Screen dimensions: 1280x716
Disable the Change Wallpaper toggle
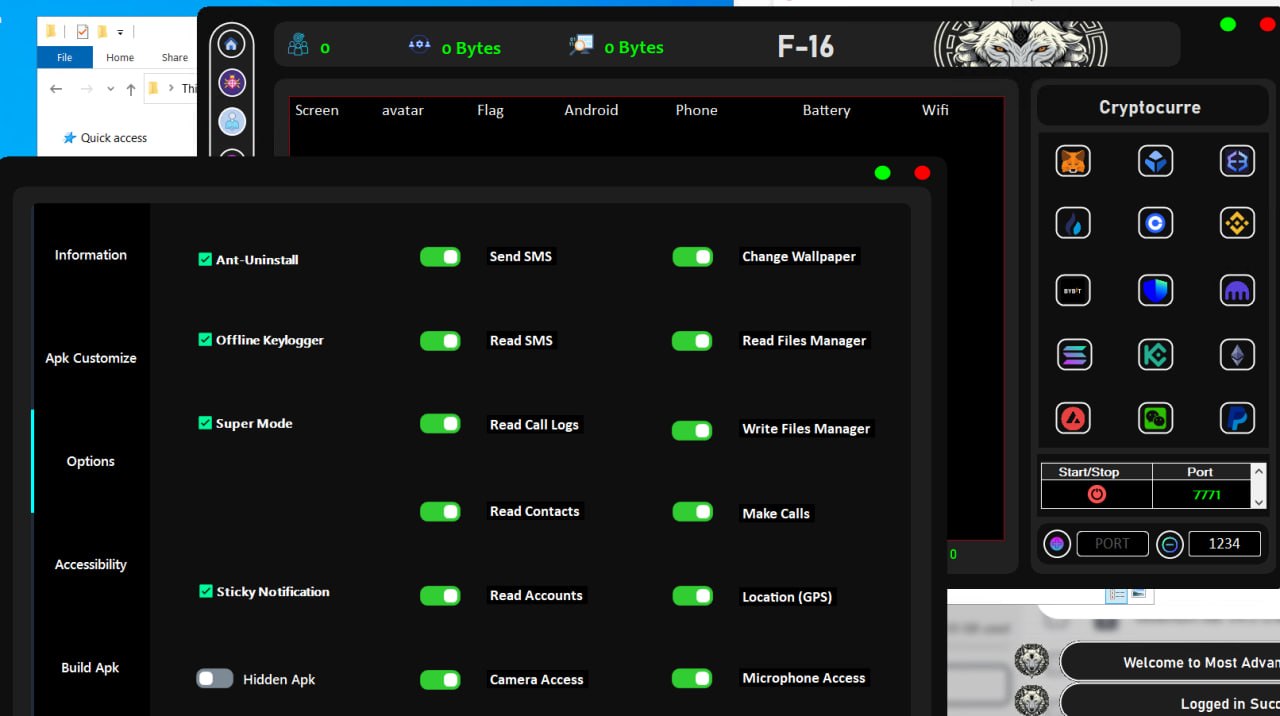point(692,257)
